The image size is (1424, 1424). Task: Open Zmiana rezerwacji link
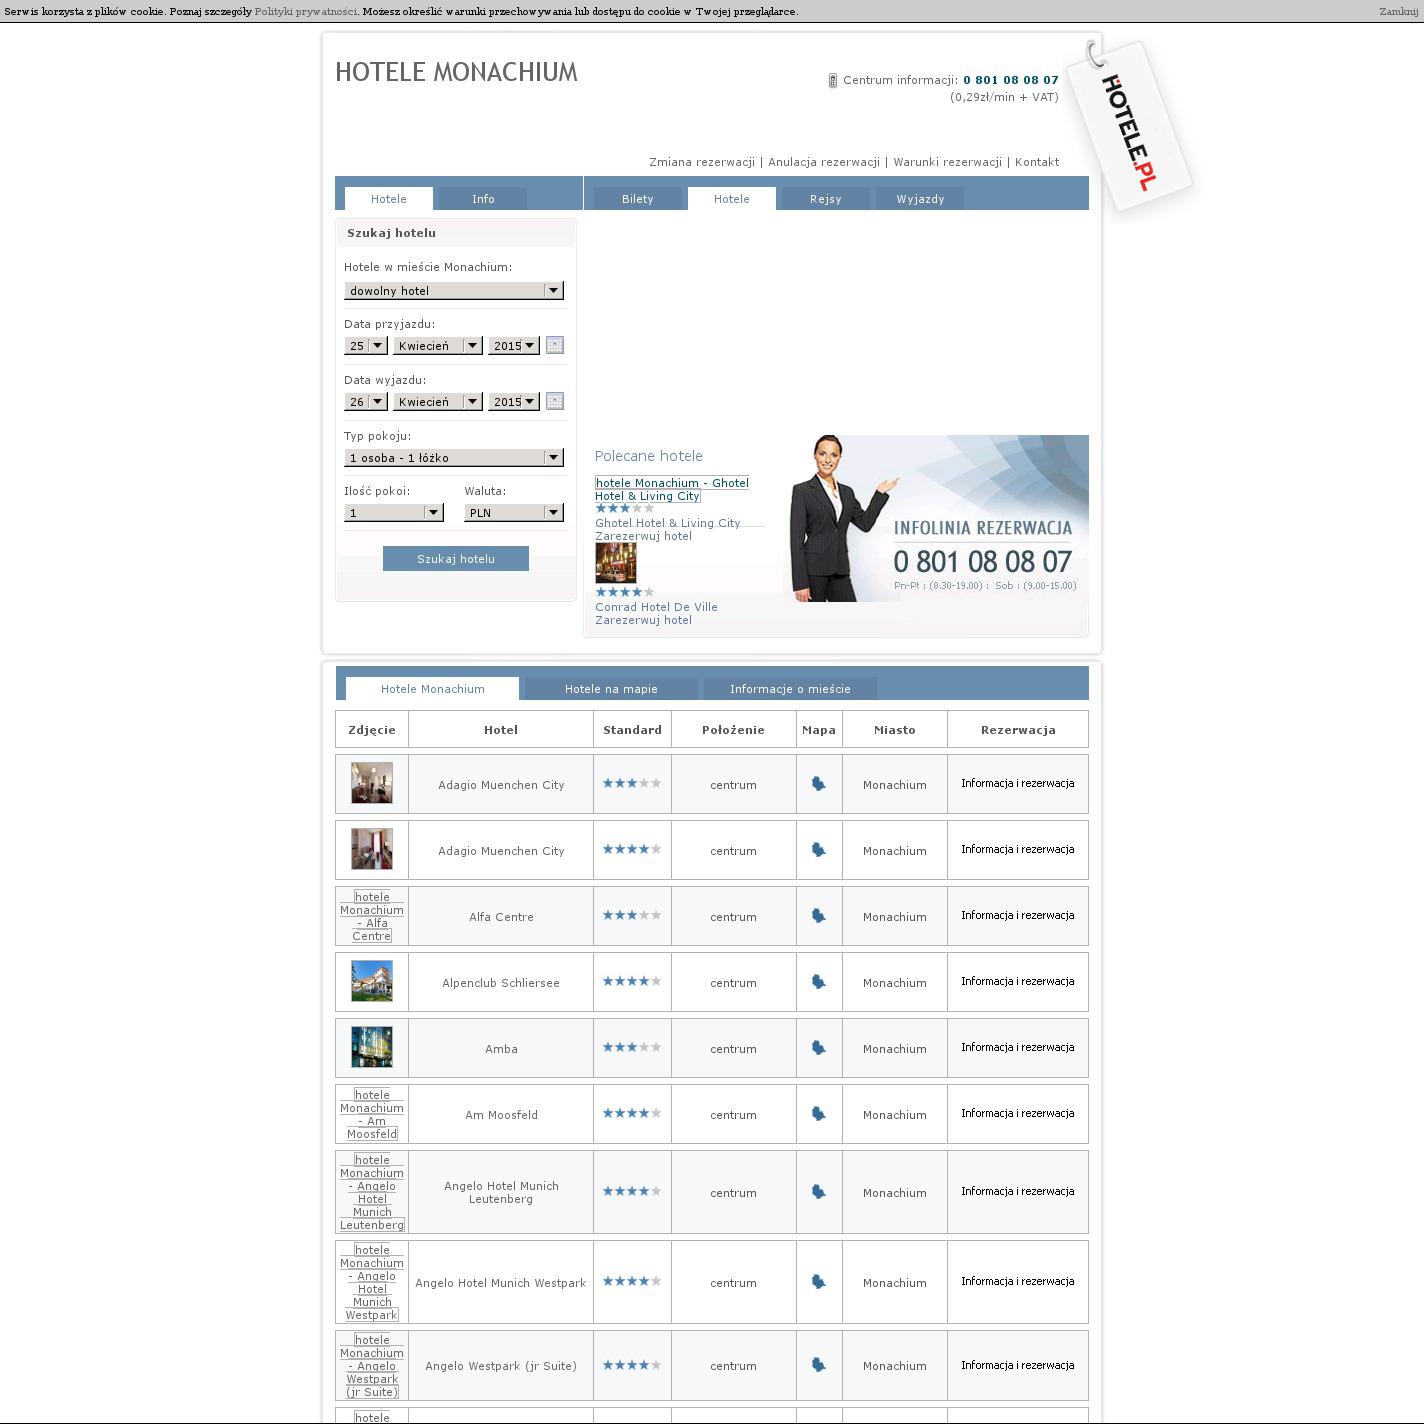(702, 162)
